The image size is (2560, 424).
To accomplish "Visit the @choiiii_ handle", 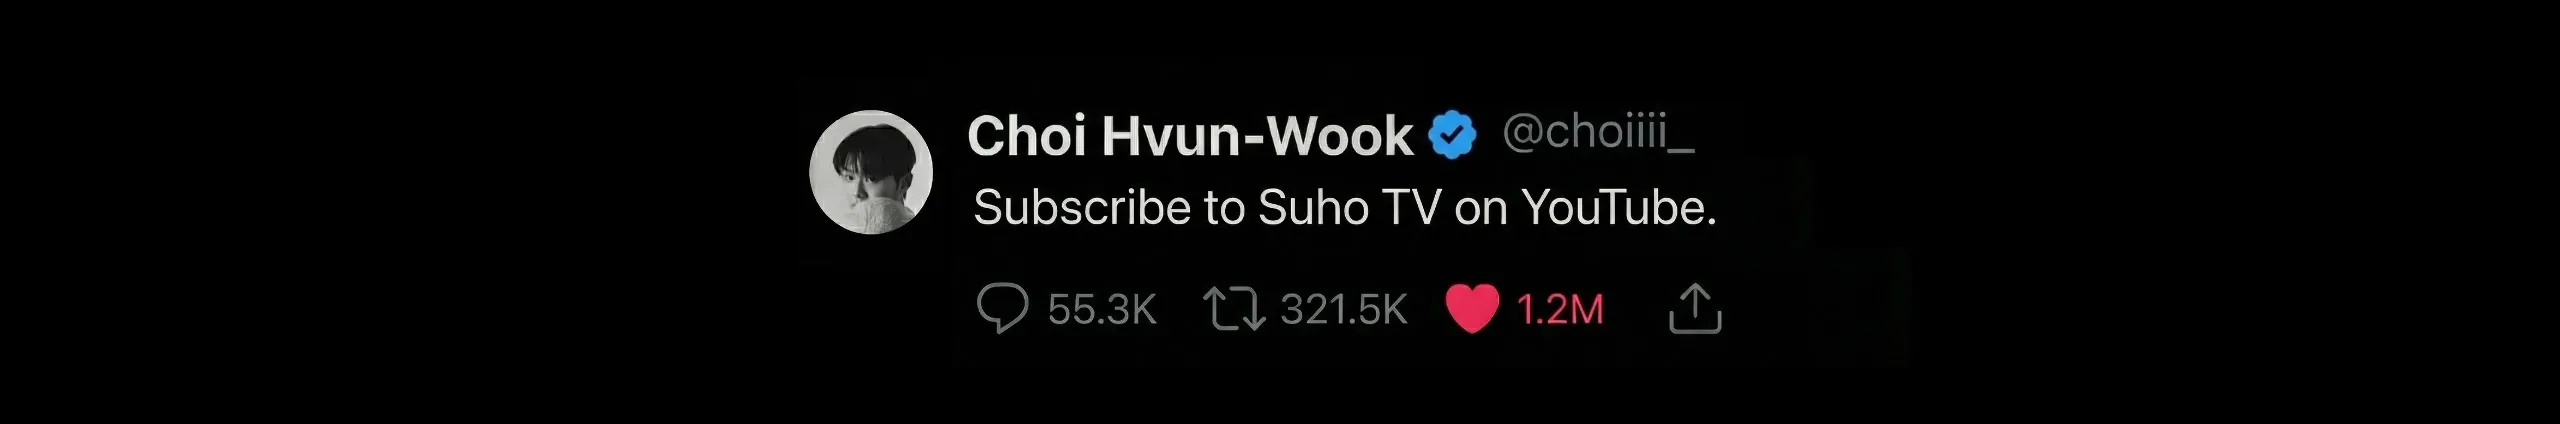I will point(1598,133).
